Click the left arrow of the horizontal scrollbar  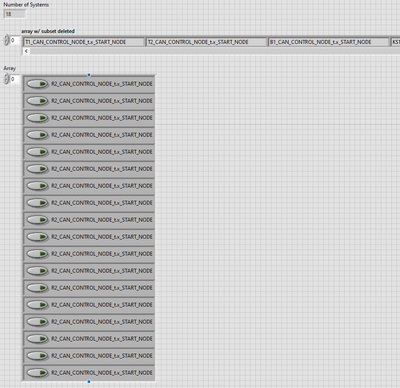pyautogui.click(x=26, y=51)
